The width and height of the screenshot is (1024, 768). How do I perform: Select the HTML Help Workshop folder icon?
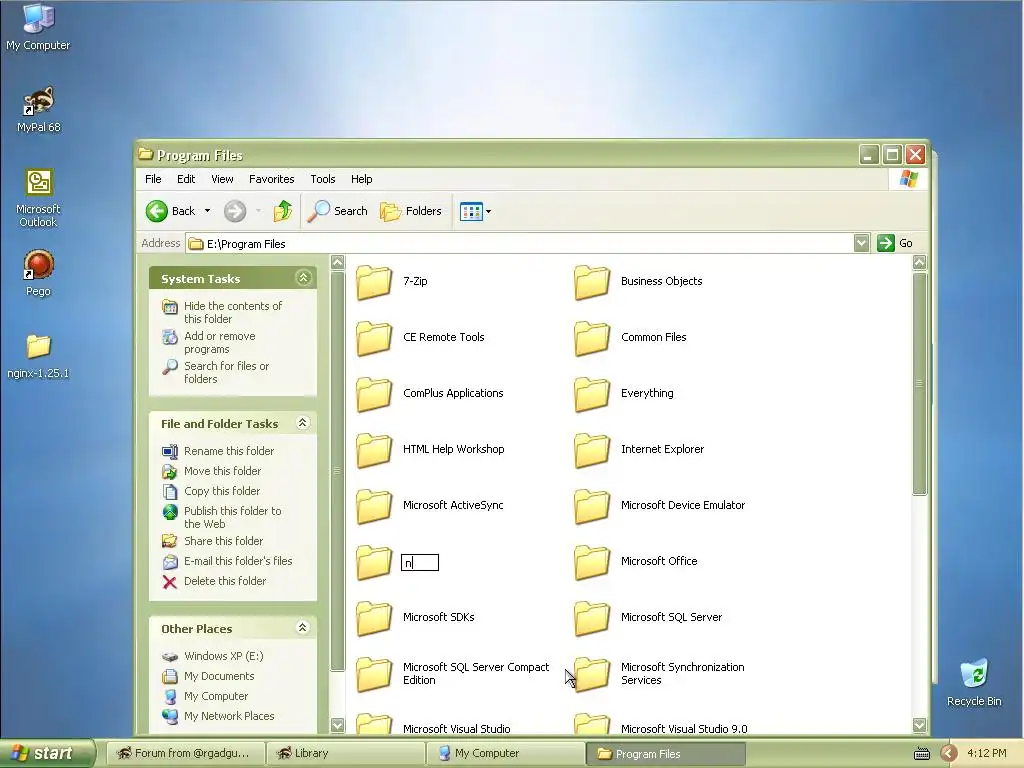[374, 450]
